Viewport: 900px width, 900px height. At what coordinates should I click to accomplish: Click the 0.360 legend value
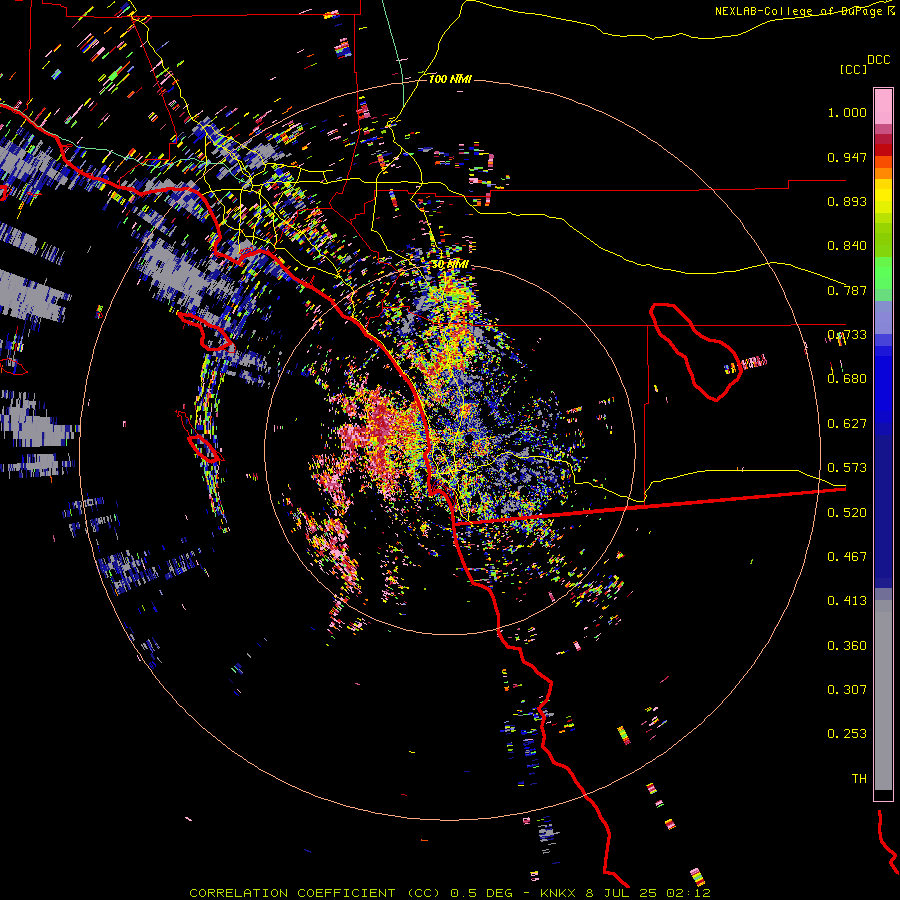coord(847,646)
